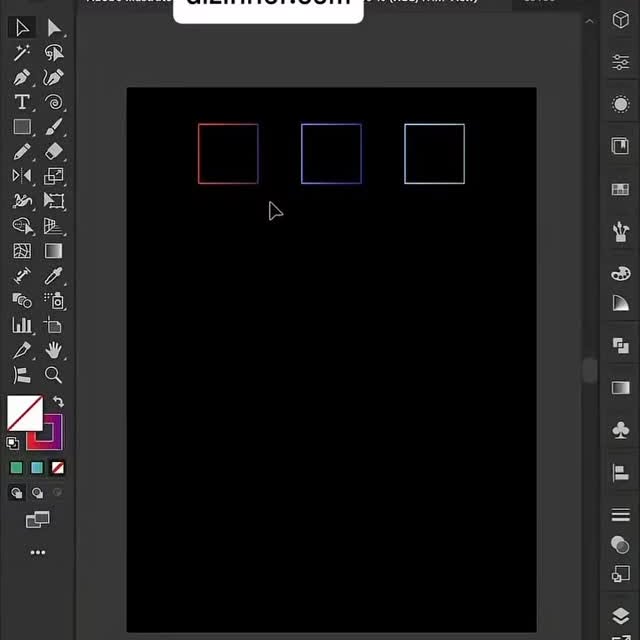This screenshot has height=640, width=640.
Task: Enable Draw Behind mode
Action: [38, 493]
